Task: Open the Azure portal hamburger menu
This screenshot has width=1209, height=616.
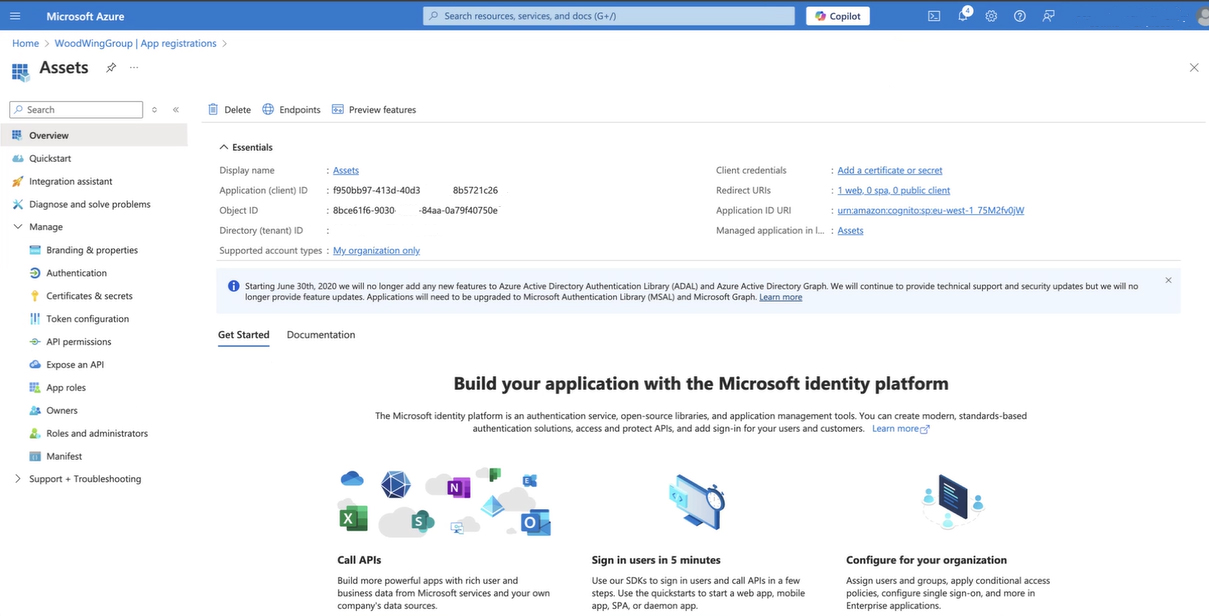Action: (x=14, y=16)
